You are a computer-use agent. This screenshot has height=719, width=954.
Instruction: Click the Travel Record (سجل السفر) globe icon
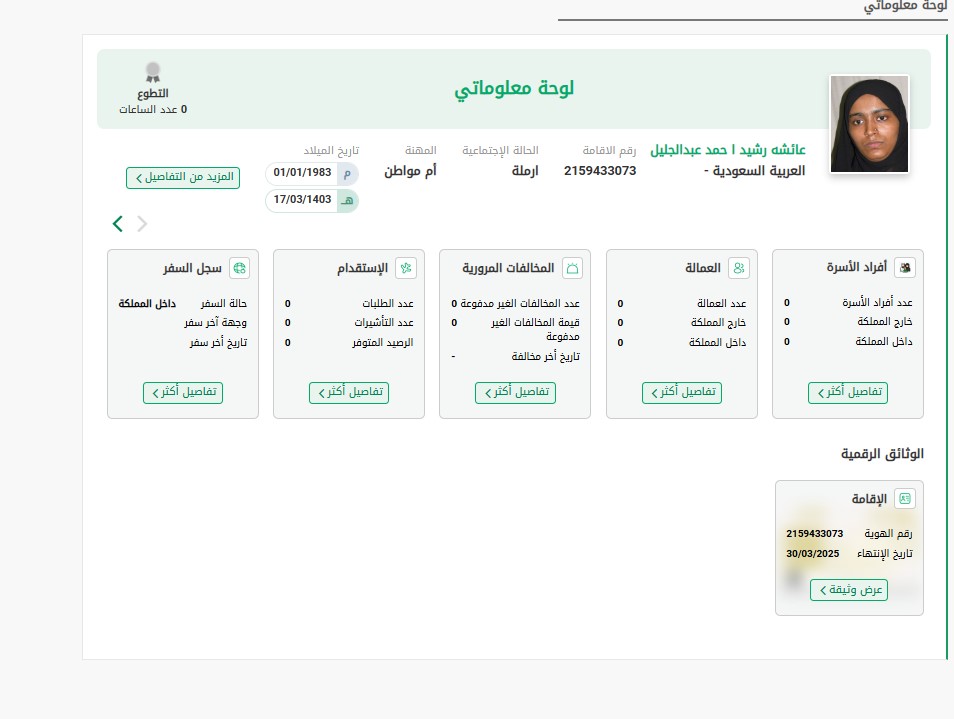pyautogui.click(x=239, y=268)
